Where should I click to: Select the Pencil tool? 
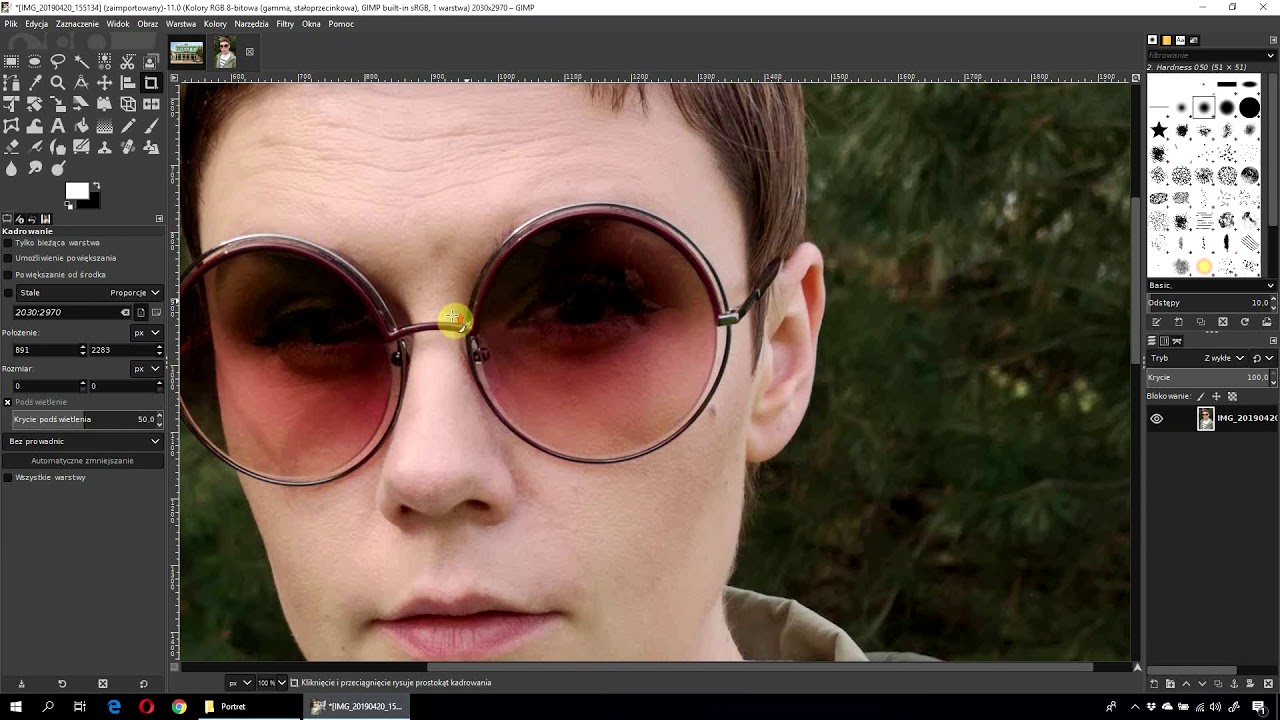tap(128, 126)
